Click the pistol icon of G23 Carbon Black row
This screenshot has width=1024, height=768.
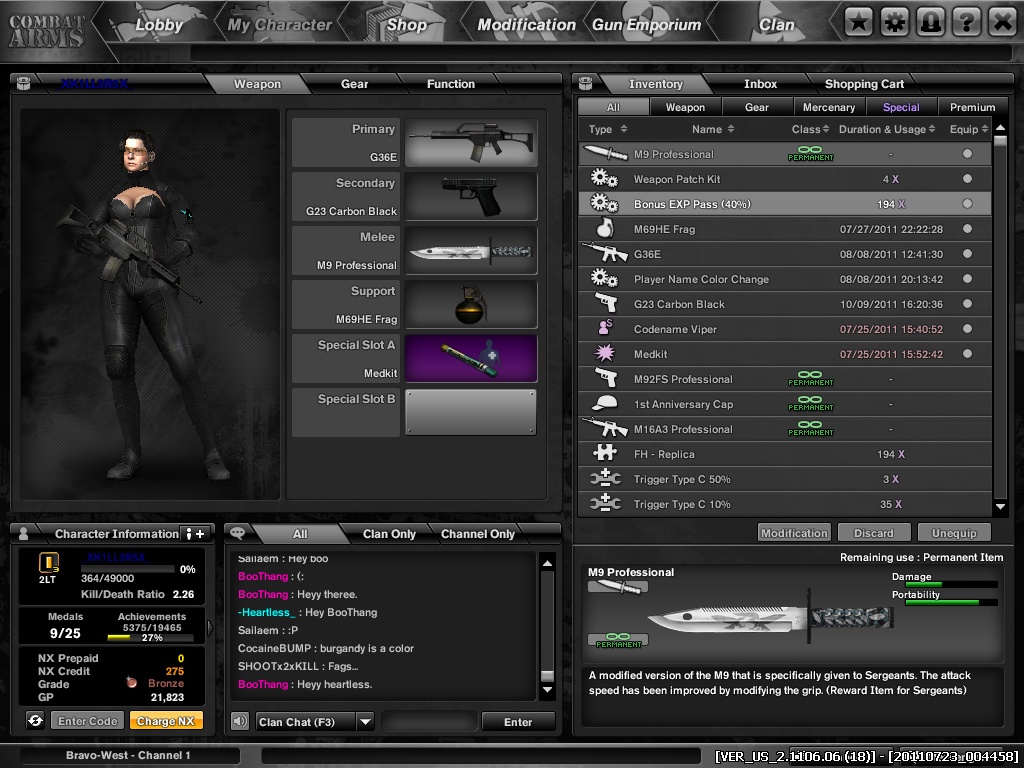[605, 304]
